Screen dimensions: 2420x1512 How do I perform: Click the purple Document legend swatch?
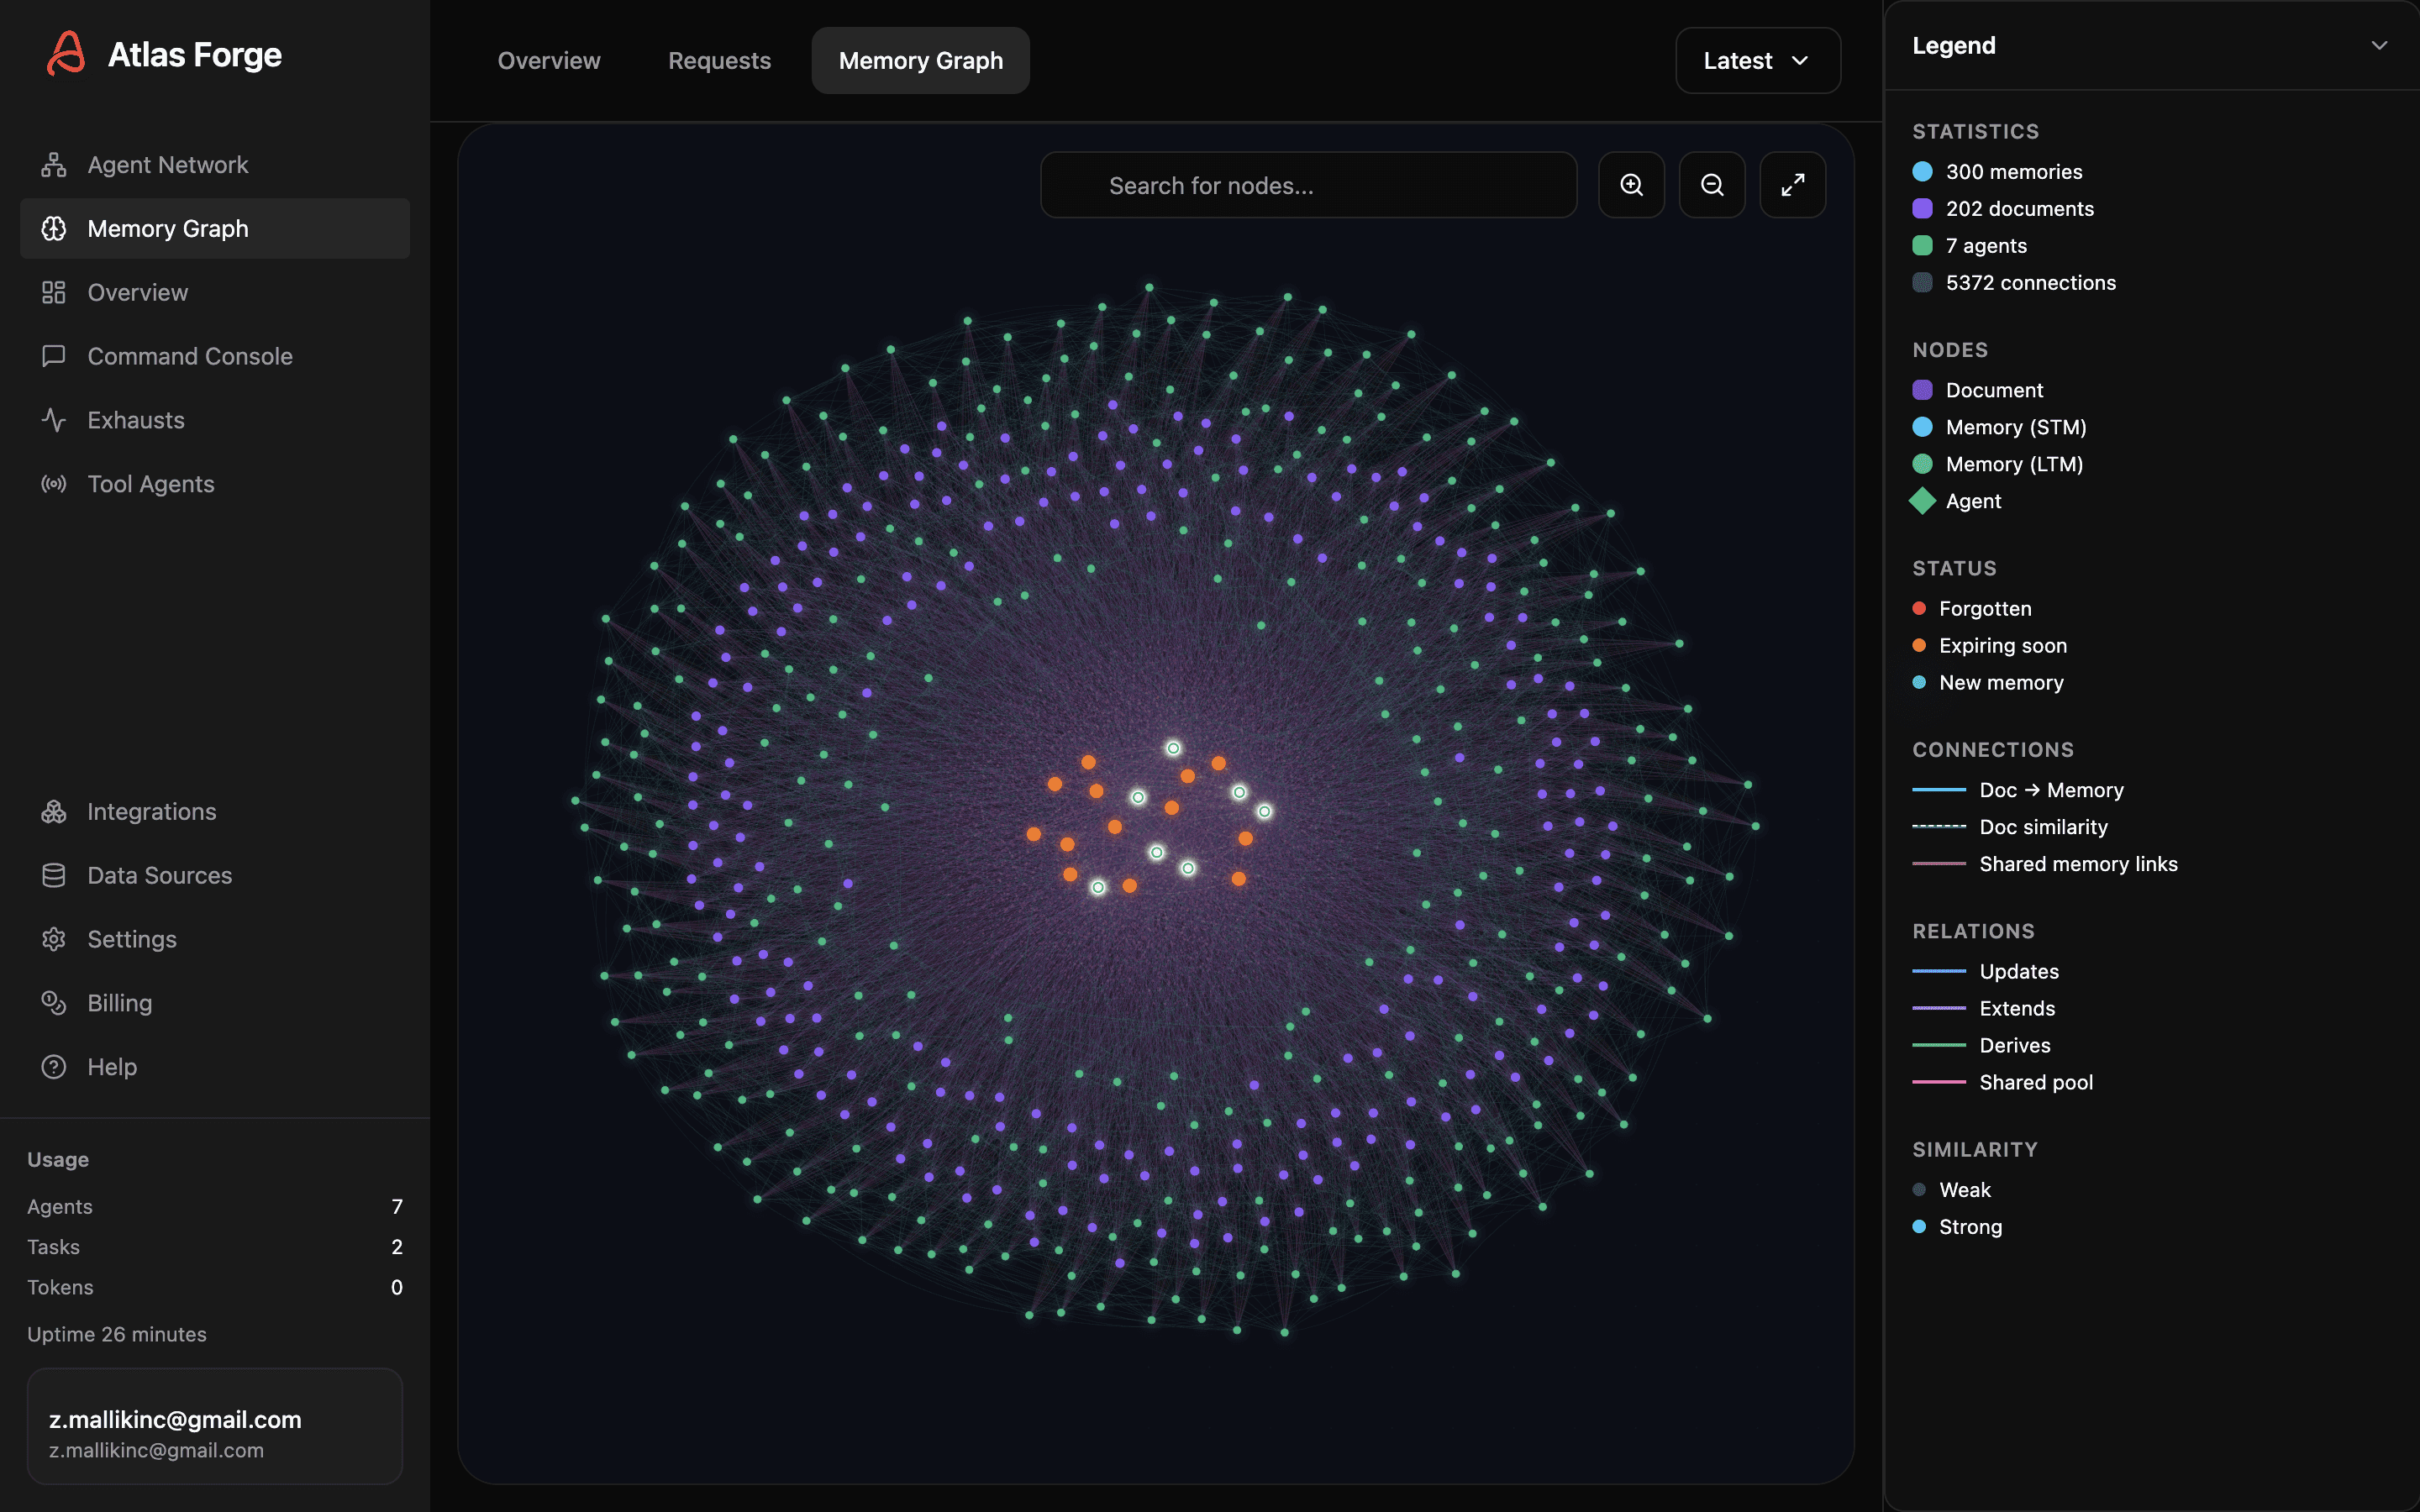pos(1922,390)
